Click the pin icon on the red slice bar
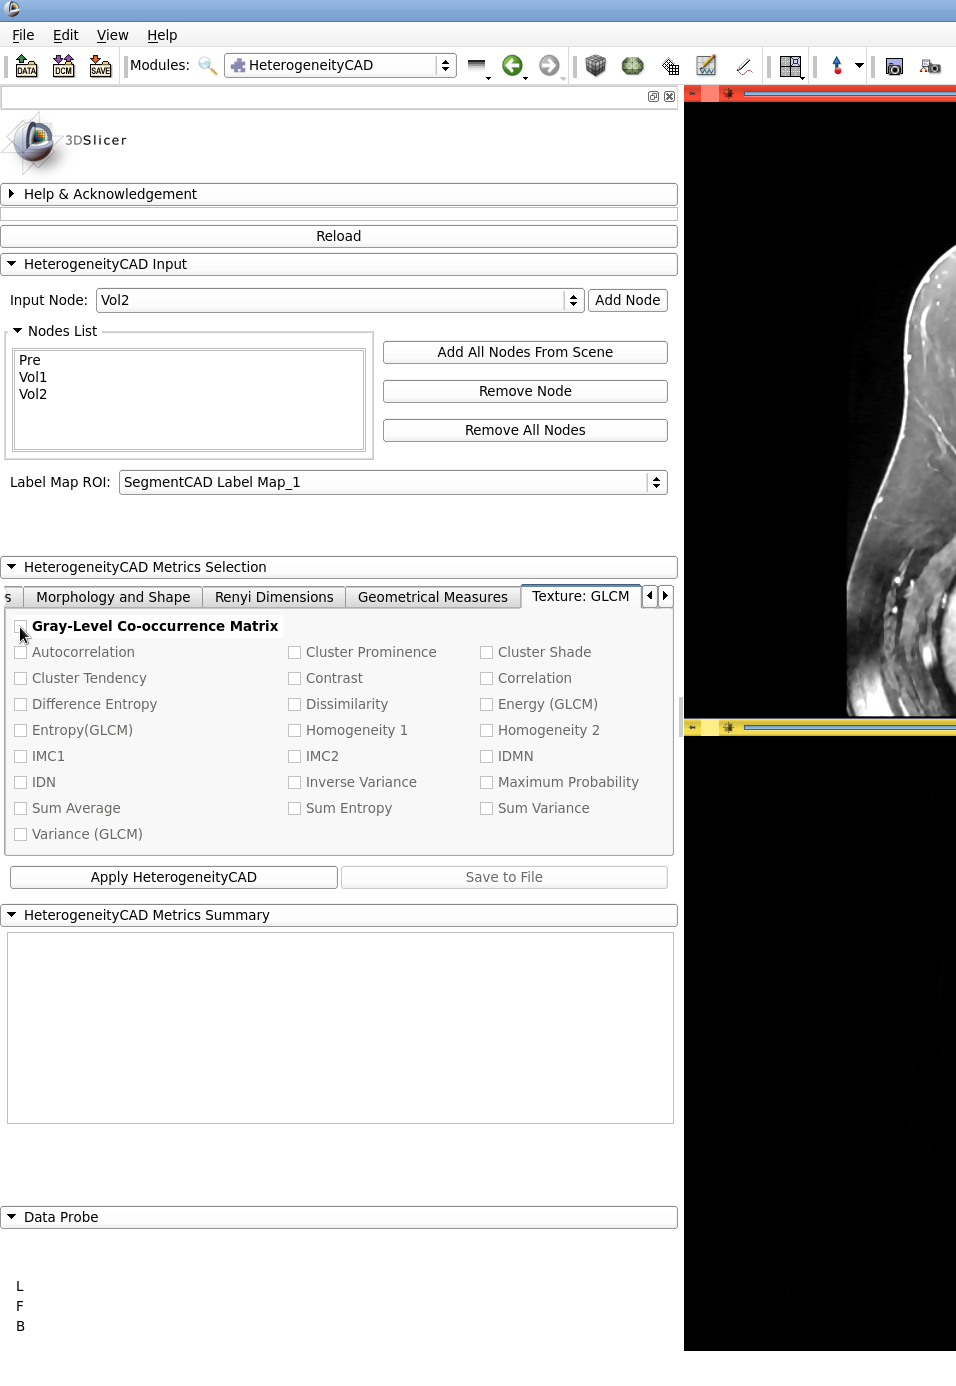The width and height of the screenshot is (956, 1386). (728, 93)
